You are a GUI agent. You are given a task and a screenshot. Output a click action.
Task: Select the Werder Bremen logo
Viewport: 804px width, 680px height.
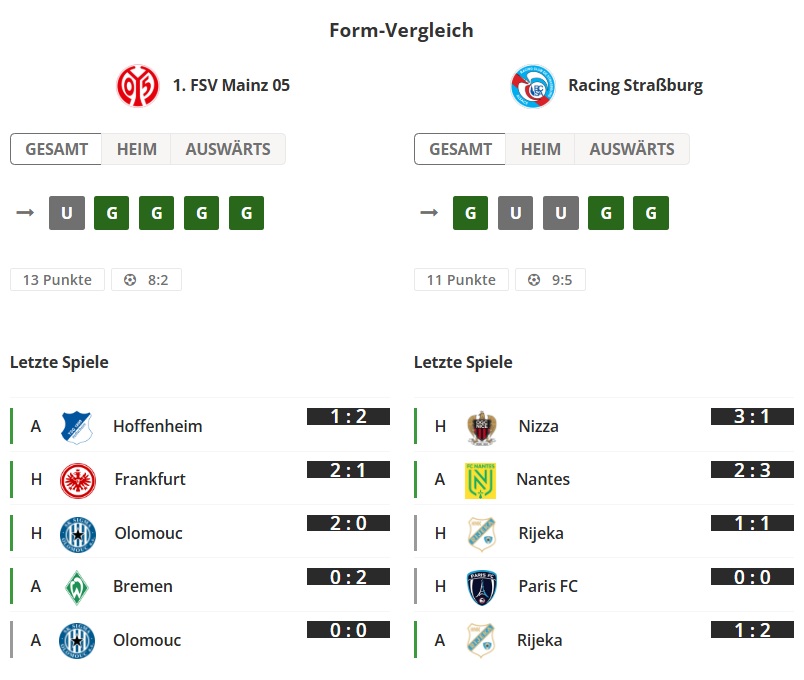click(x=75, y=587)
